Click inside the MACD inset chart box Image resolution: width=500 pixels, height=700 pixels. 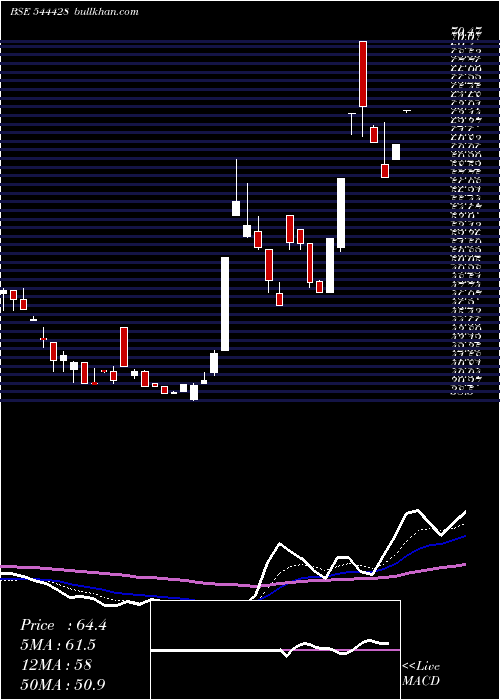pos(275,650)
